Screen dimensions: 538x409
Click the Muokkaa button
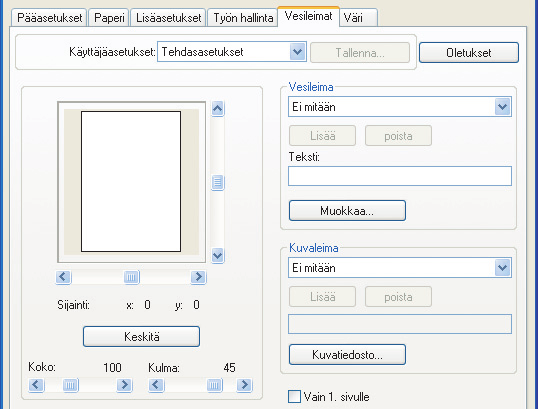tap(347, 210)
